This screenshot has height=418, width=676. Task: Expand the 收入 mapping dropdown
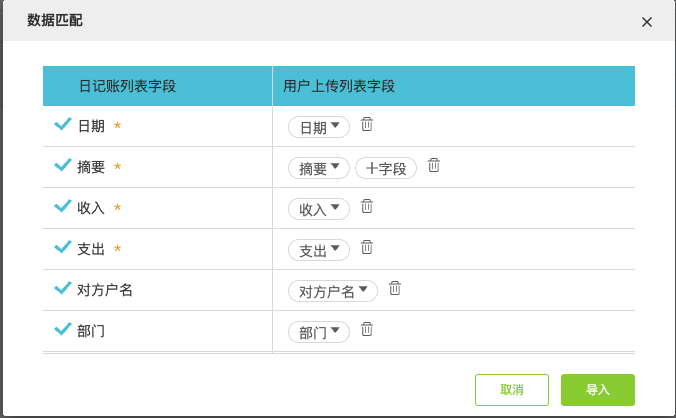[319, 209]
